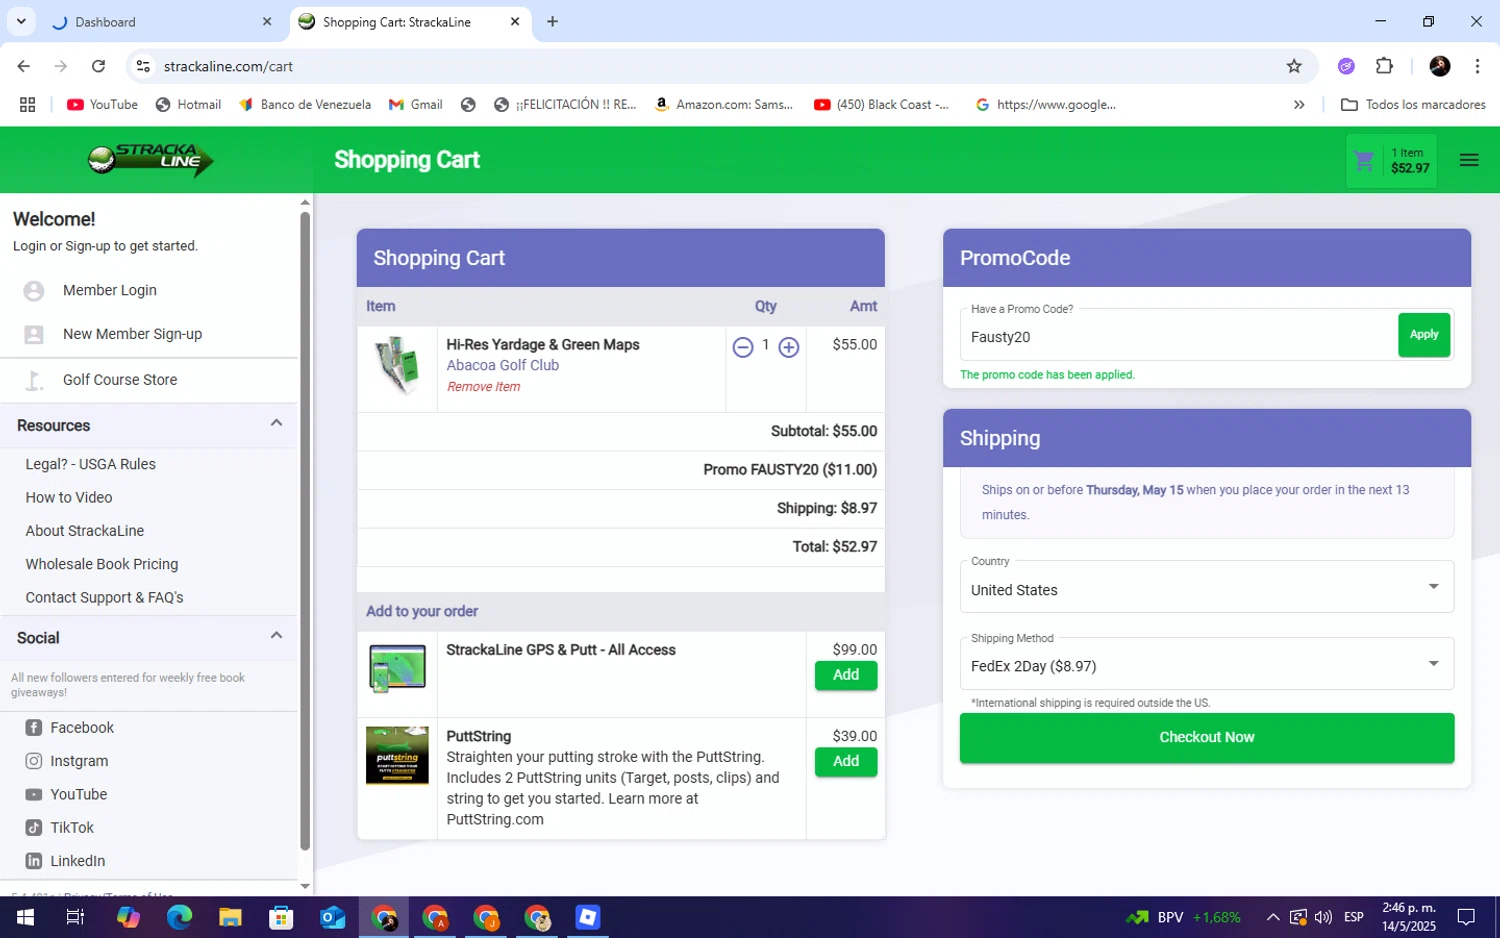Viewport: 1500px width, 938px height.
Task: Add PuttString to the order
Action: point(846,762)
